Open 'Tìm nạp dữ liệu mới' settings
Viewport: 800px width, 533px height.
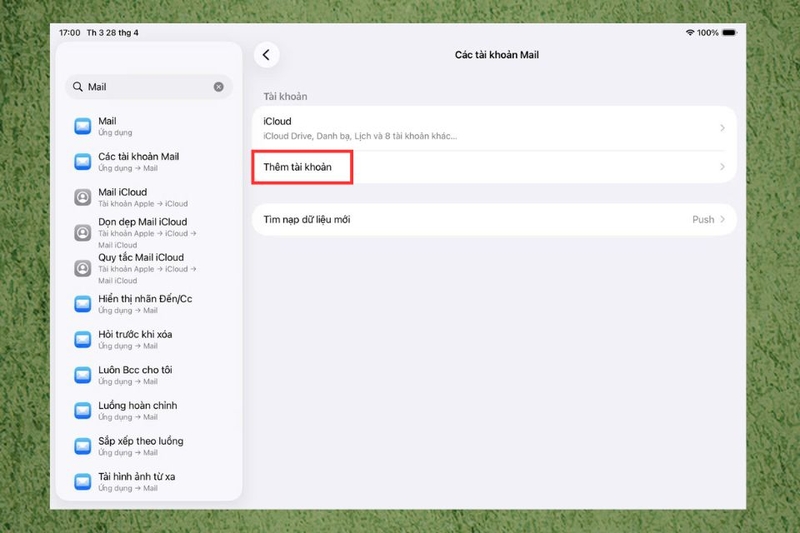click(494, 219)
